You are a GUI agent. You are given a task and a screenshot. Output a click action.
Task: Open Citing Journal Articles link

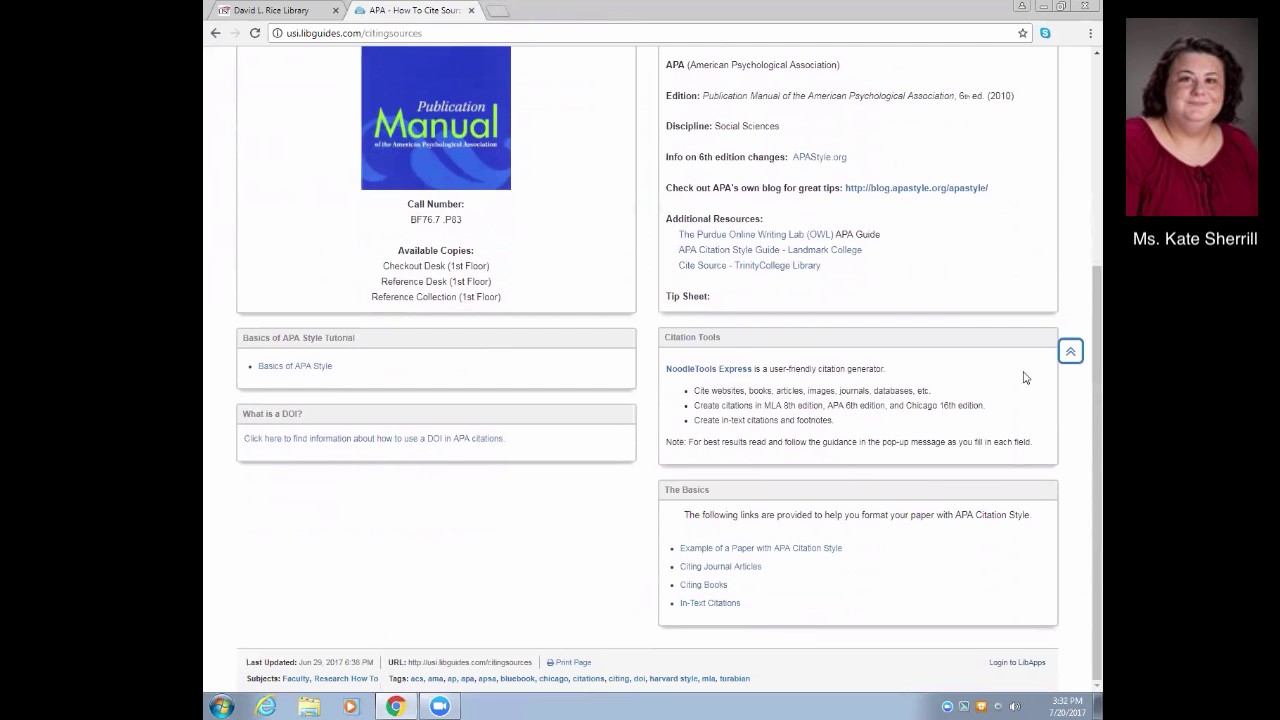pos(720,567)
